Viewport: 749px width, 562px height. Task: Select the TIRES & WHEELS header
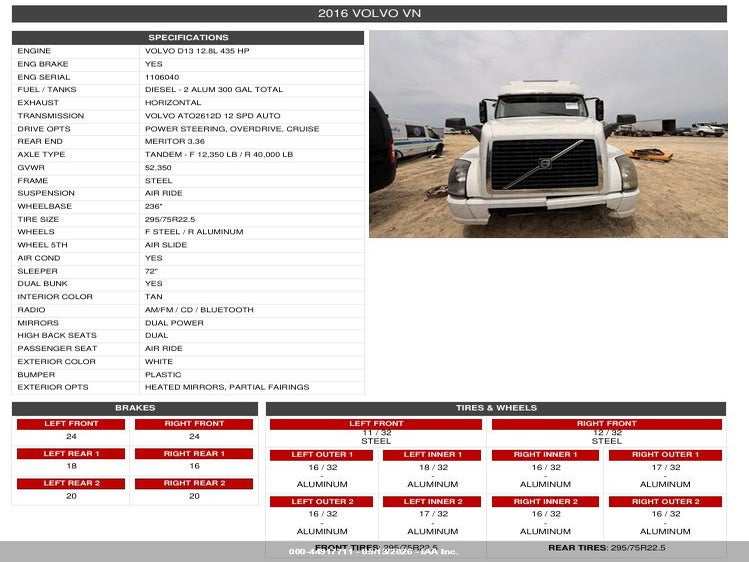pyautogui.click(x=496, y=408)
